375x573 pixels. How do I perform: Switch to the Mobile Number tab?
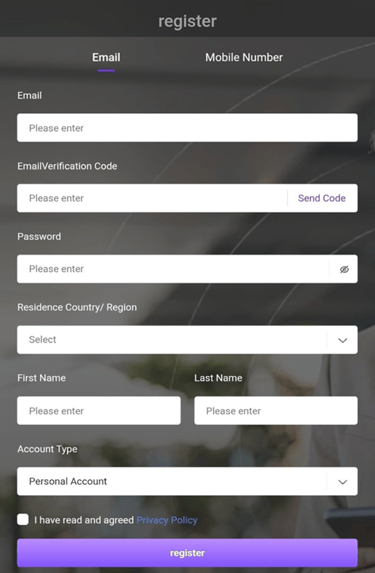tap(244, 57)
